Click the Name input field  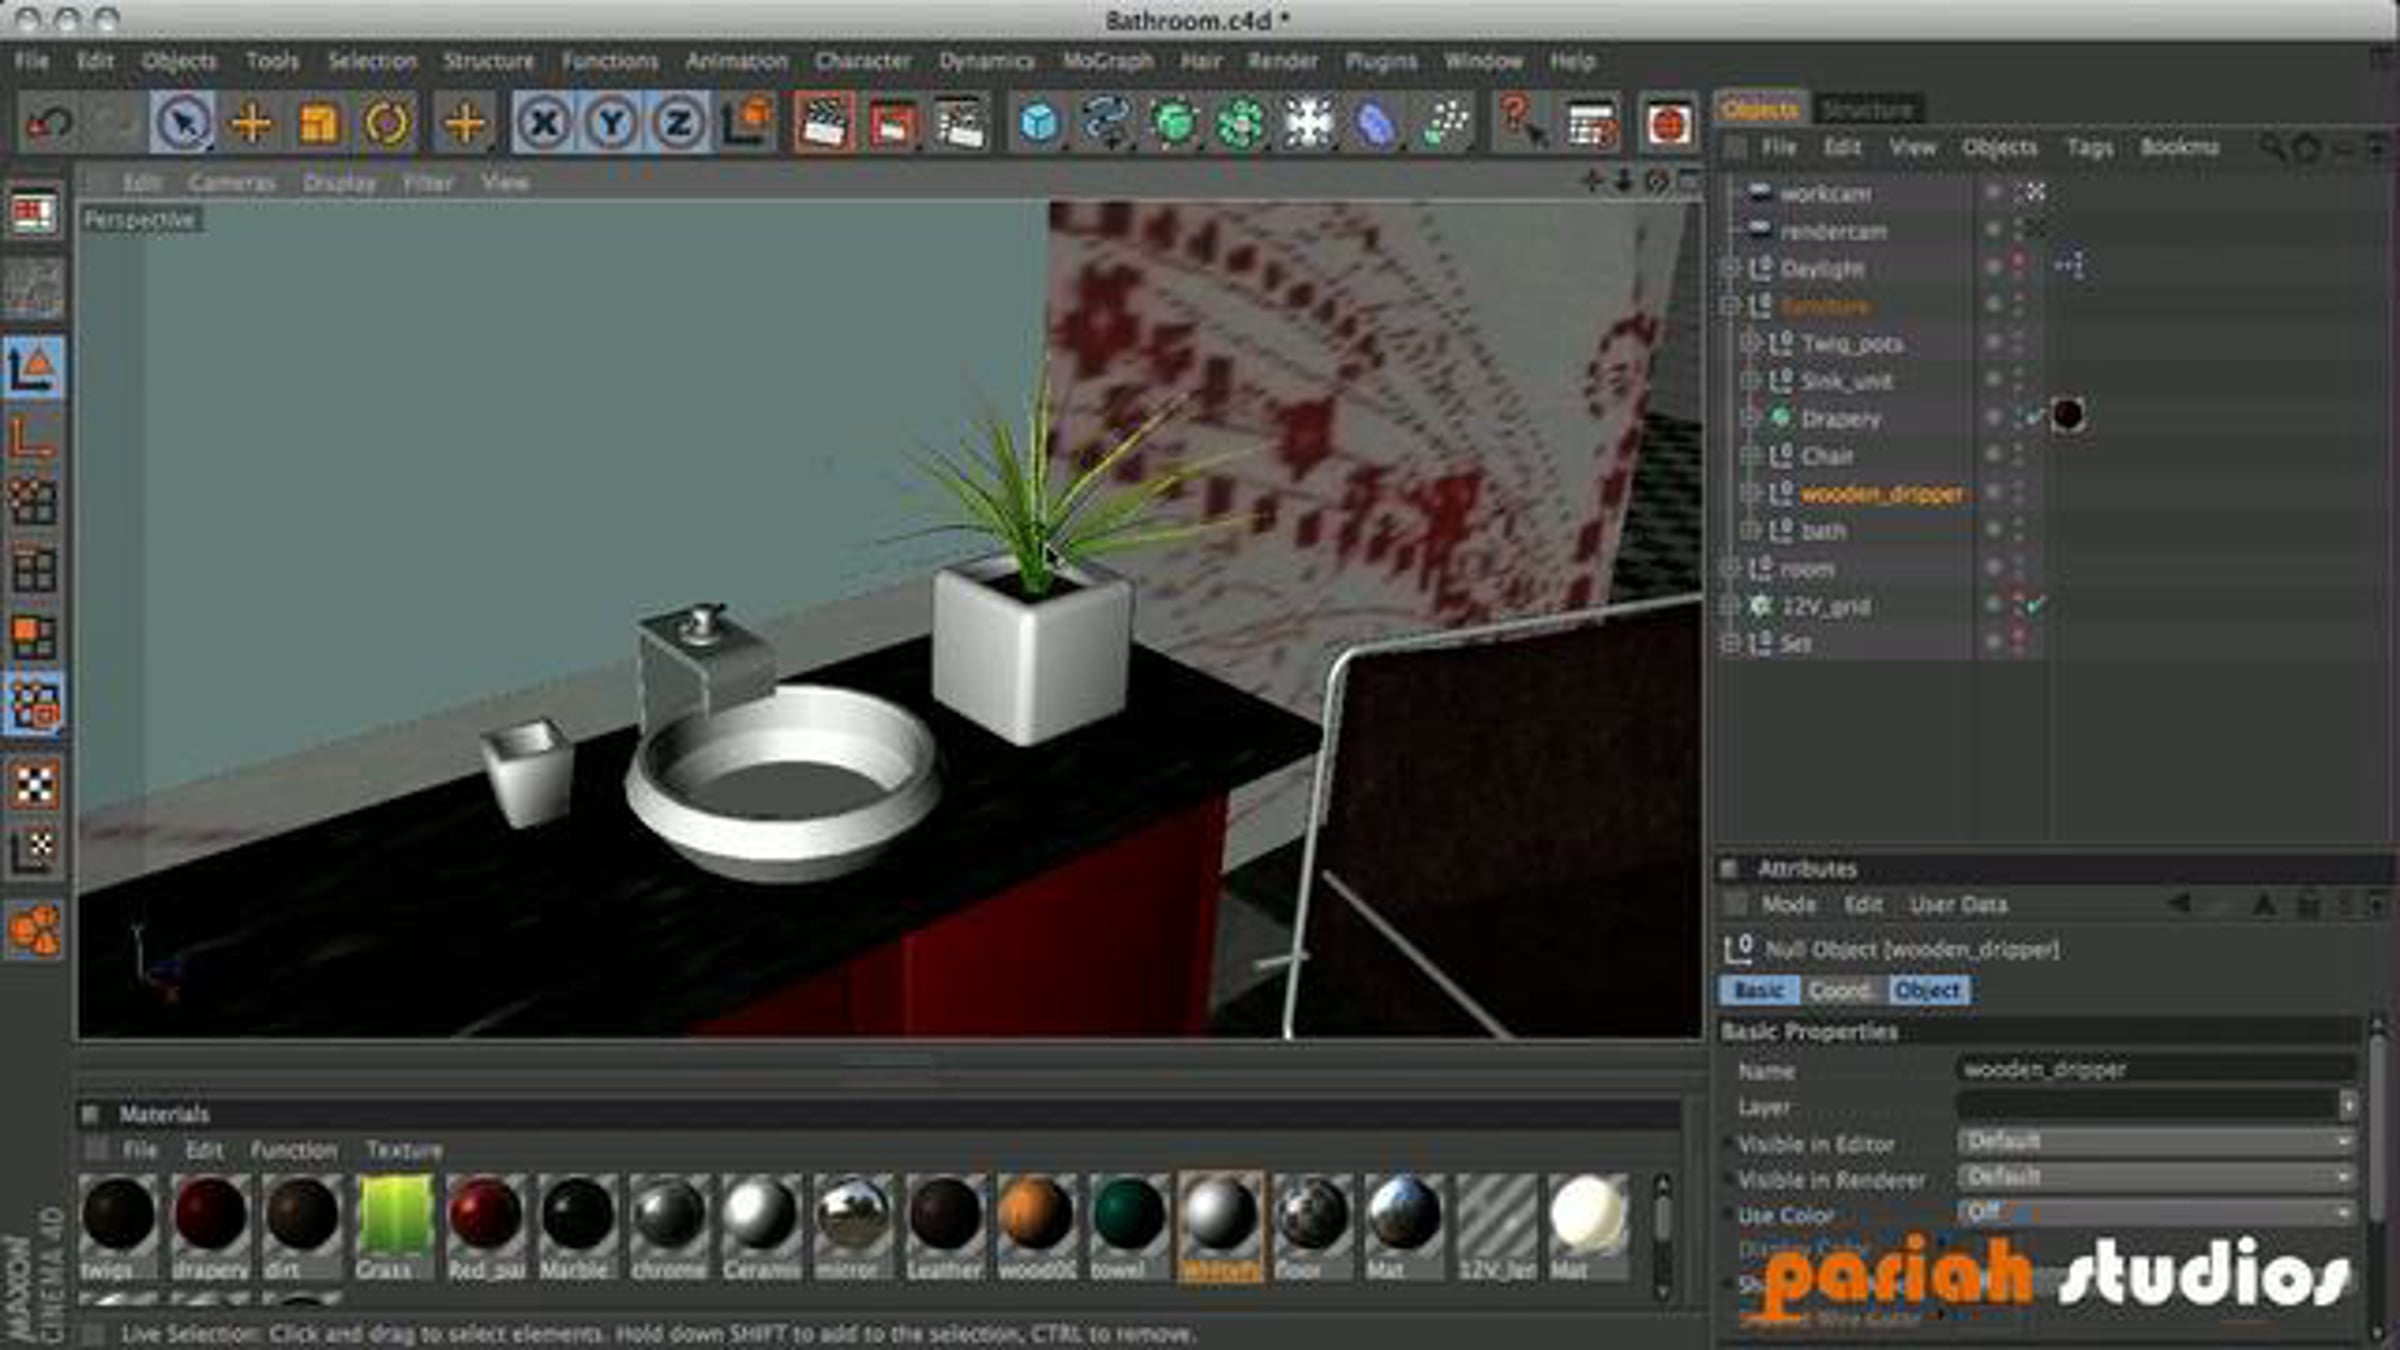(2155, 1069)
